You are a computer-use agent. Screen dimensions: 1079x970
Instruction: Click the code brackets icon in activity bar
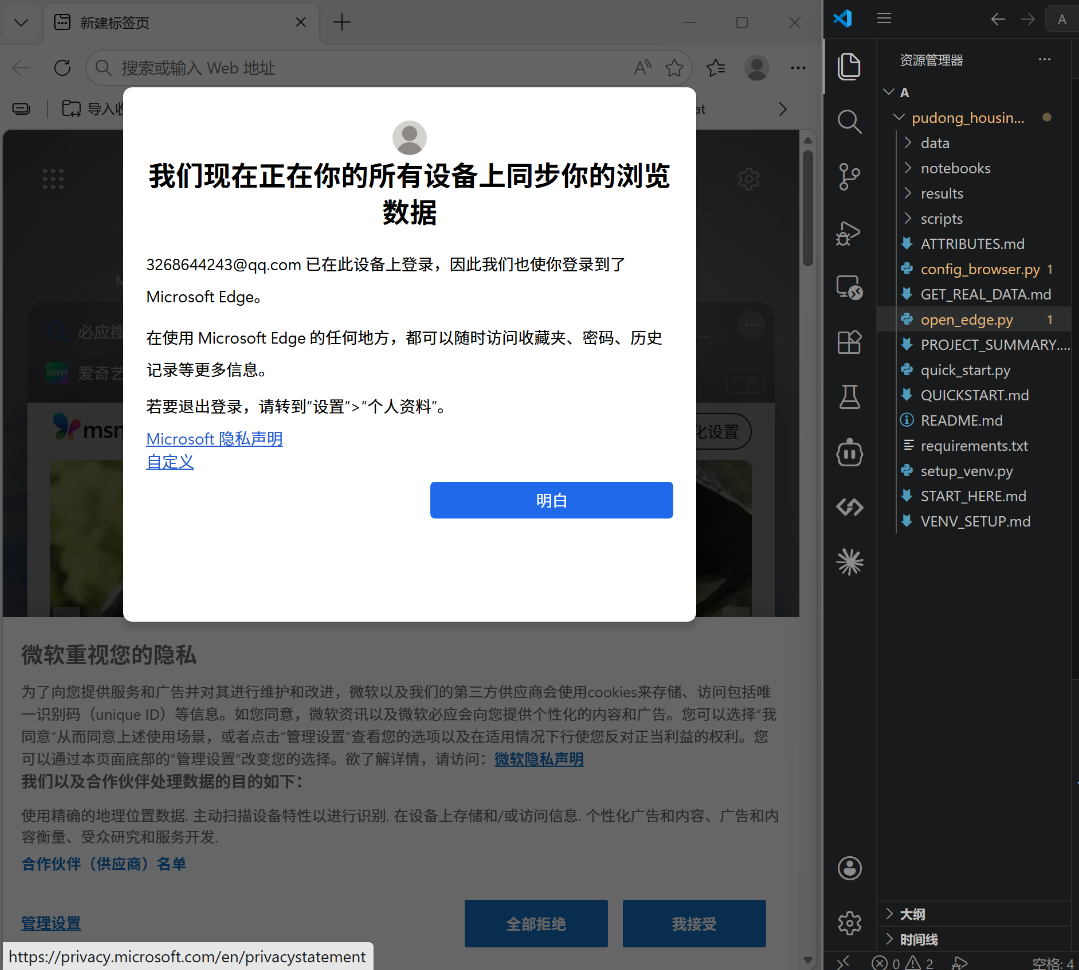pos(849,507)
